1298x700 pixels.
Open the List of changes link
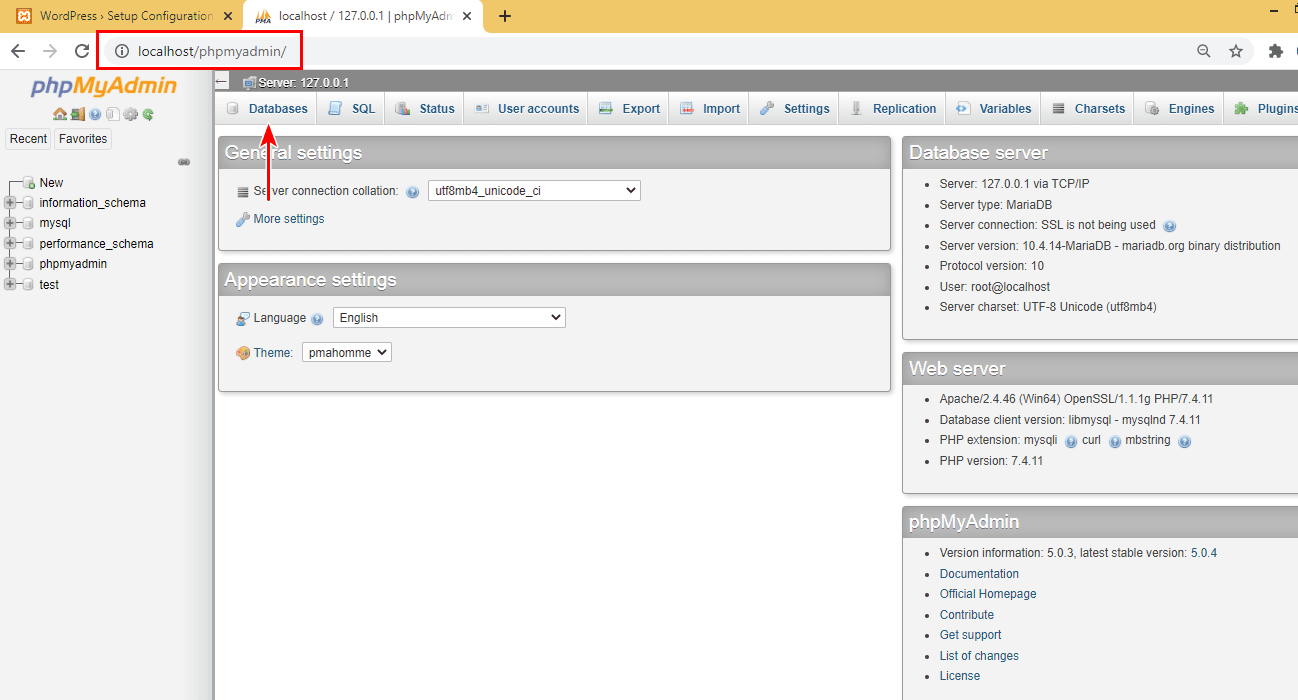(x=979, y=656)
